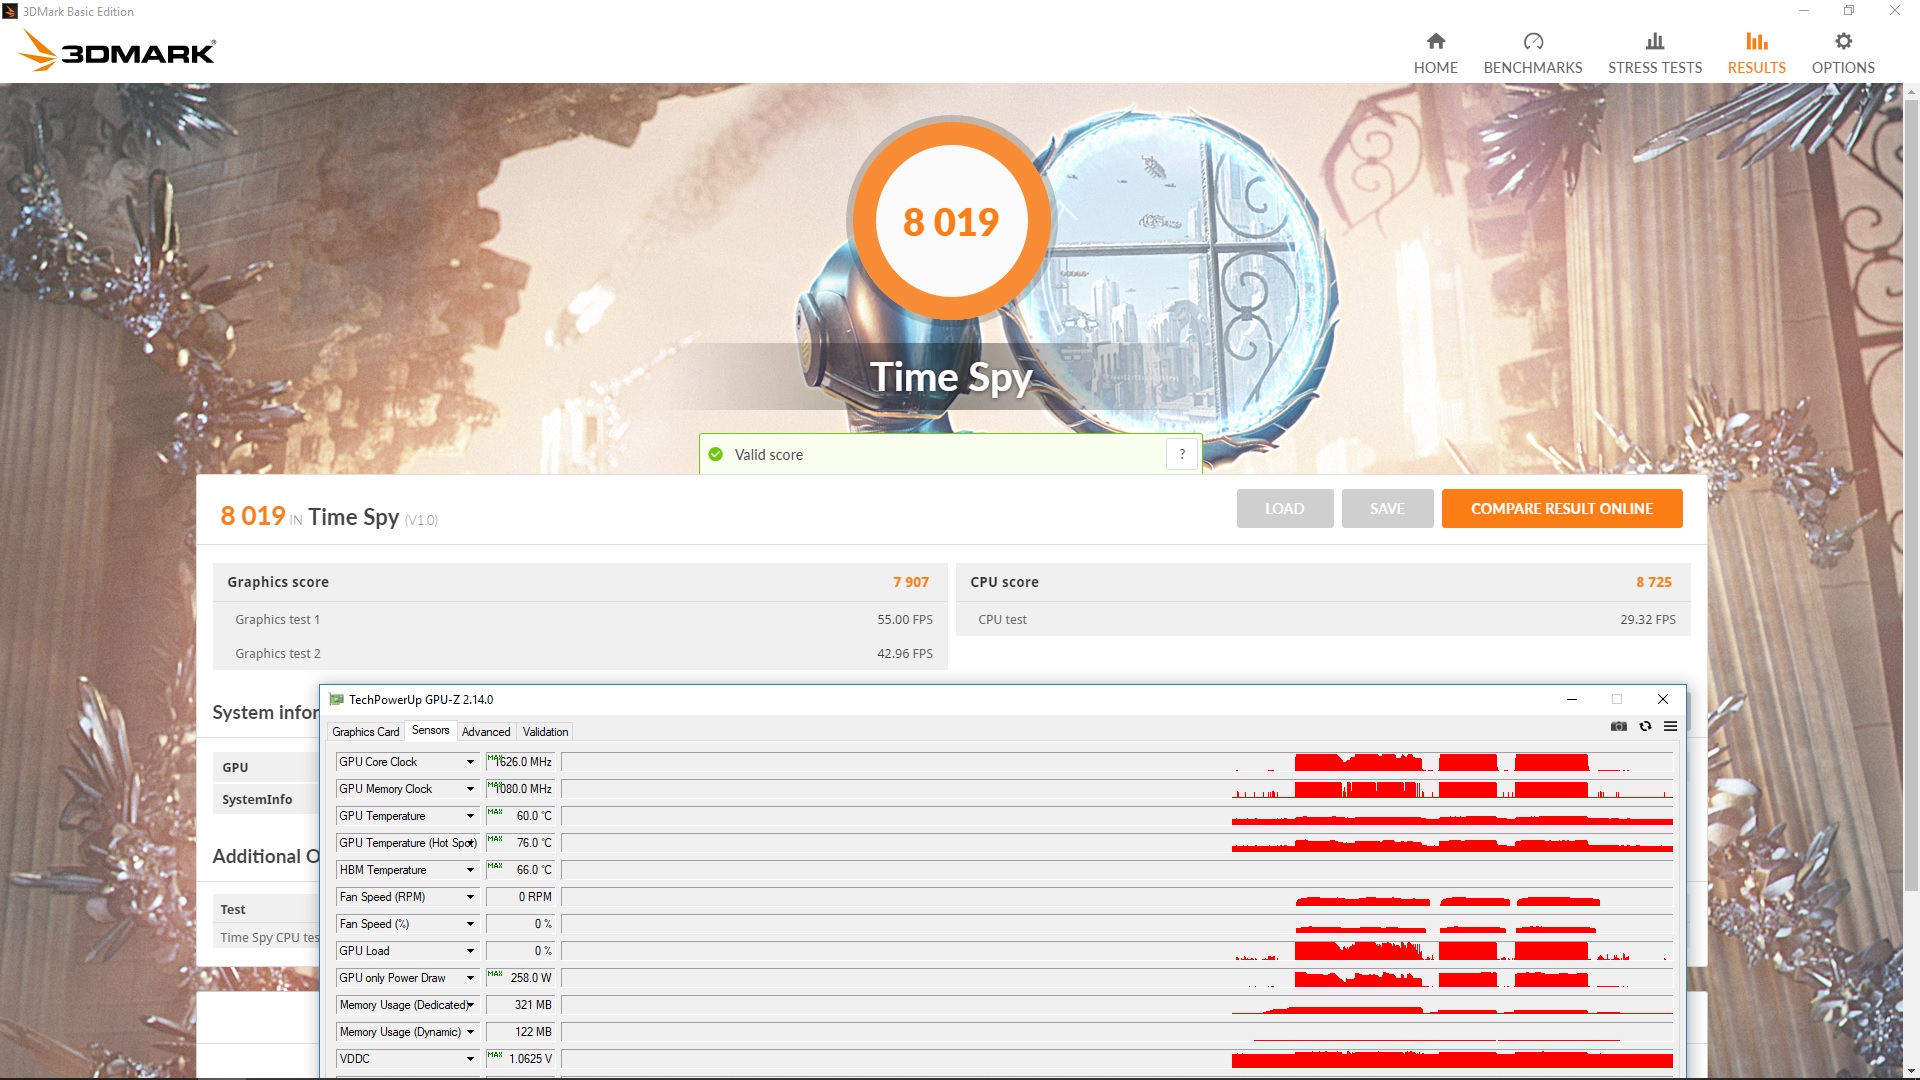This screenshot has width=1920, height=1080.
Task: Click the GPU row under System information
Action: [265, 767]
